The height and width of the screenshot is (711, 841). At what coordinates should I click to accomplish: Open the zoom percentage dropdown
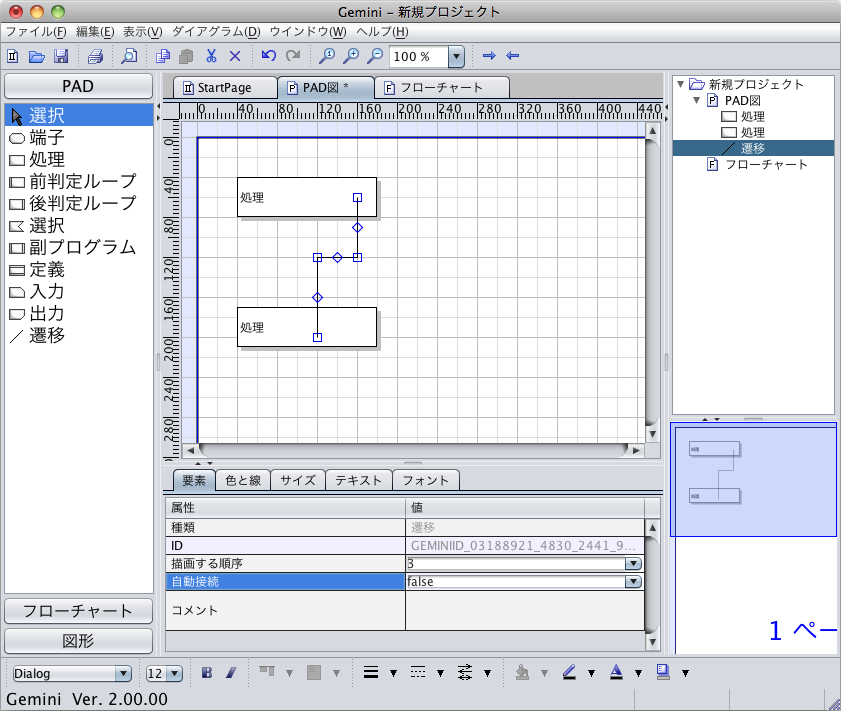(x=456, y=56)
